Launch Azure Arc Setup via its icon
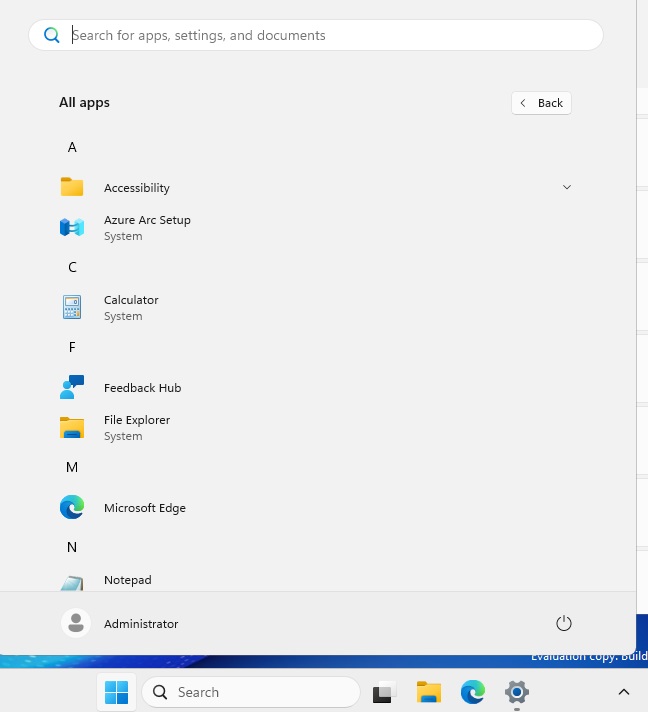 (72, 227)
